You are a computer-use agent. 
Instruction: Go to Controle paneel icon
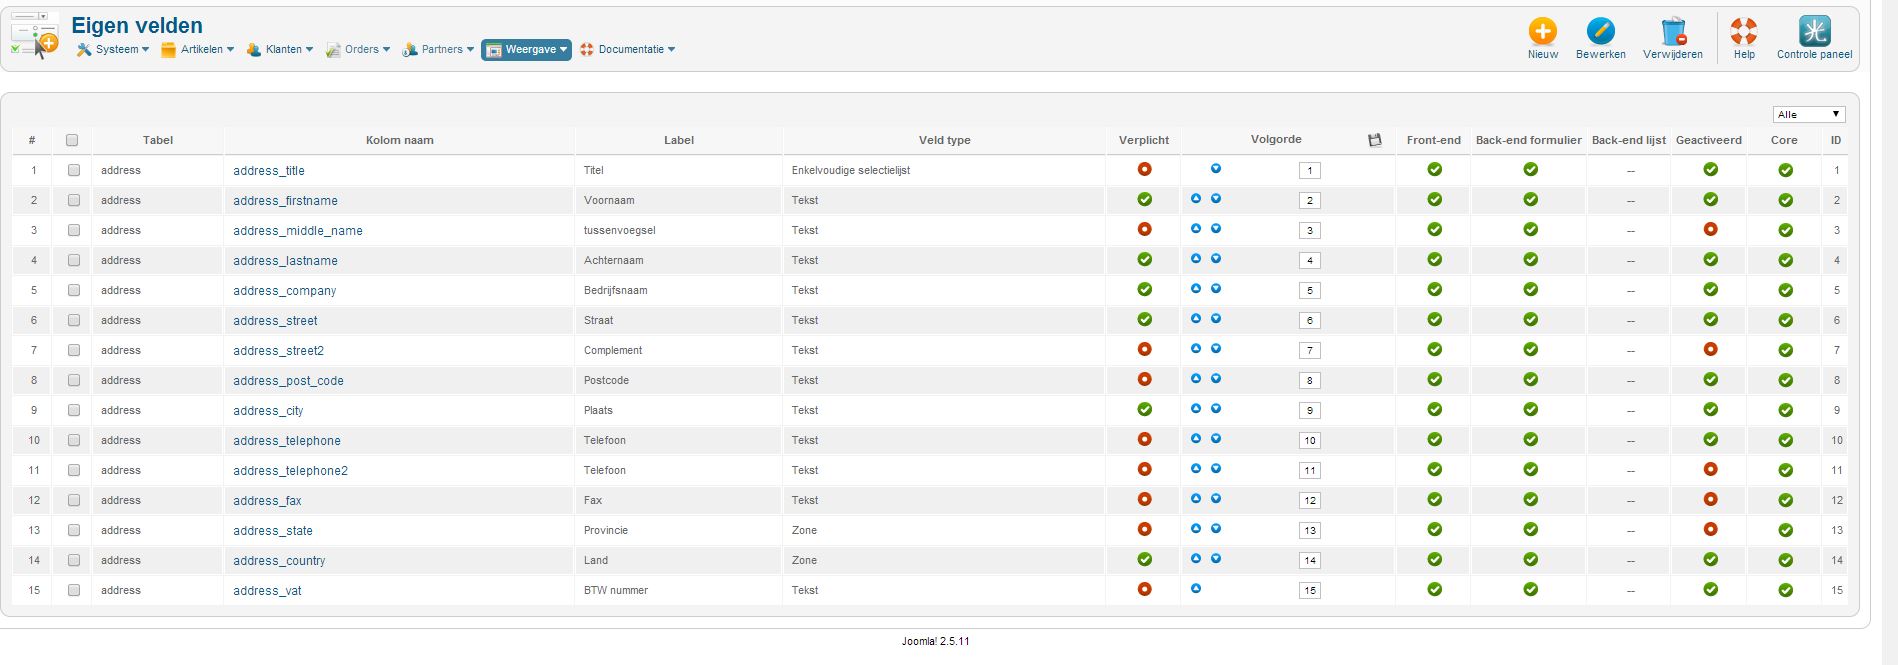[x=1814, y=31]
